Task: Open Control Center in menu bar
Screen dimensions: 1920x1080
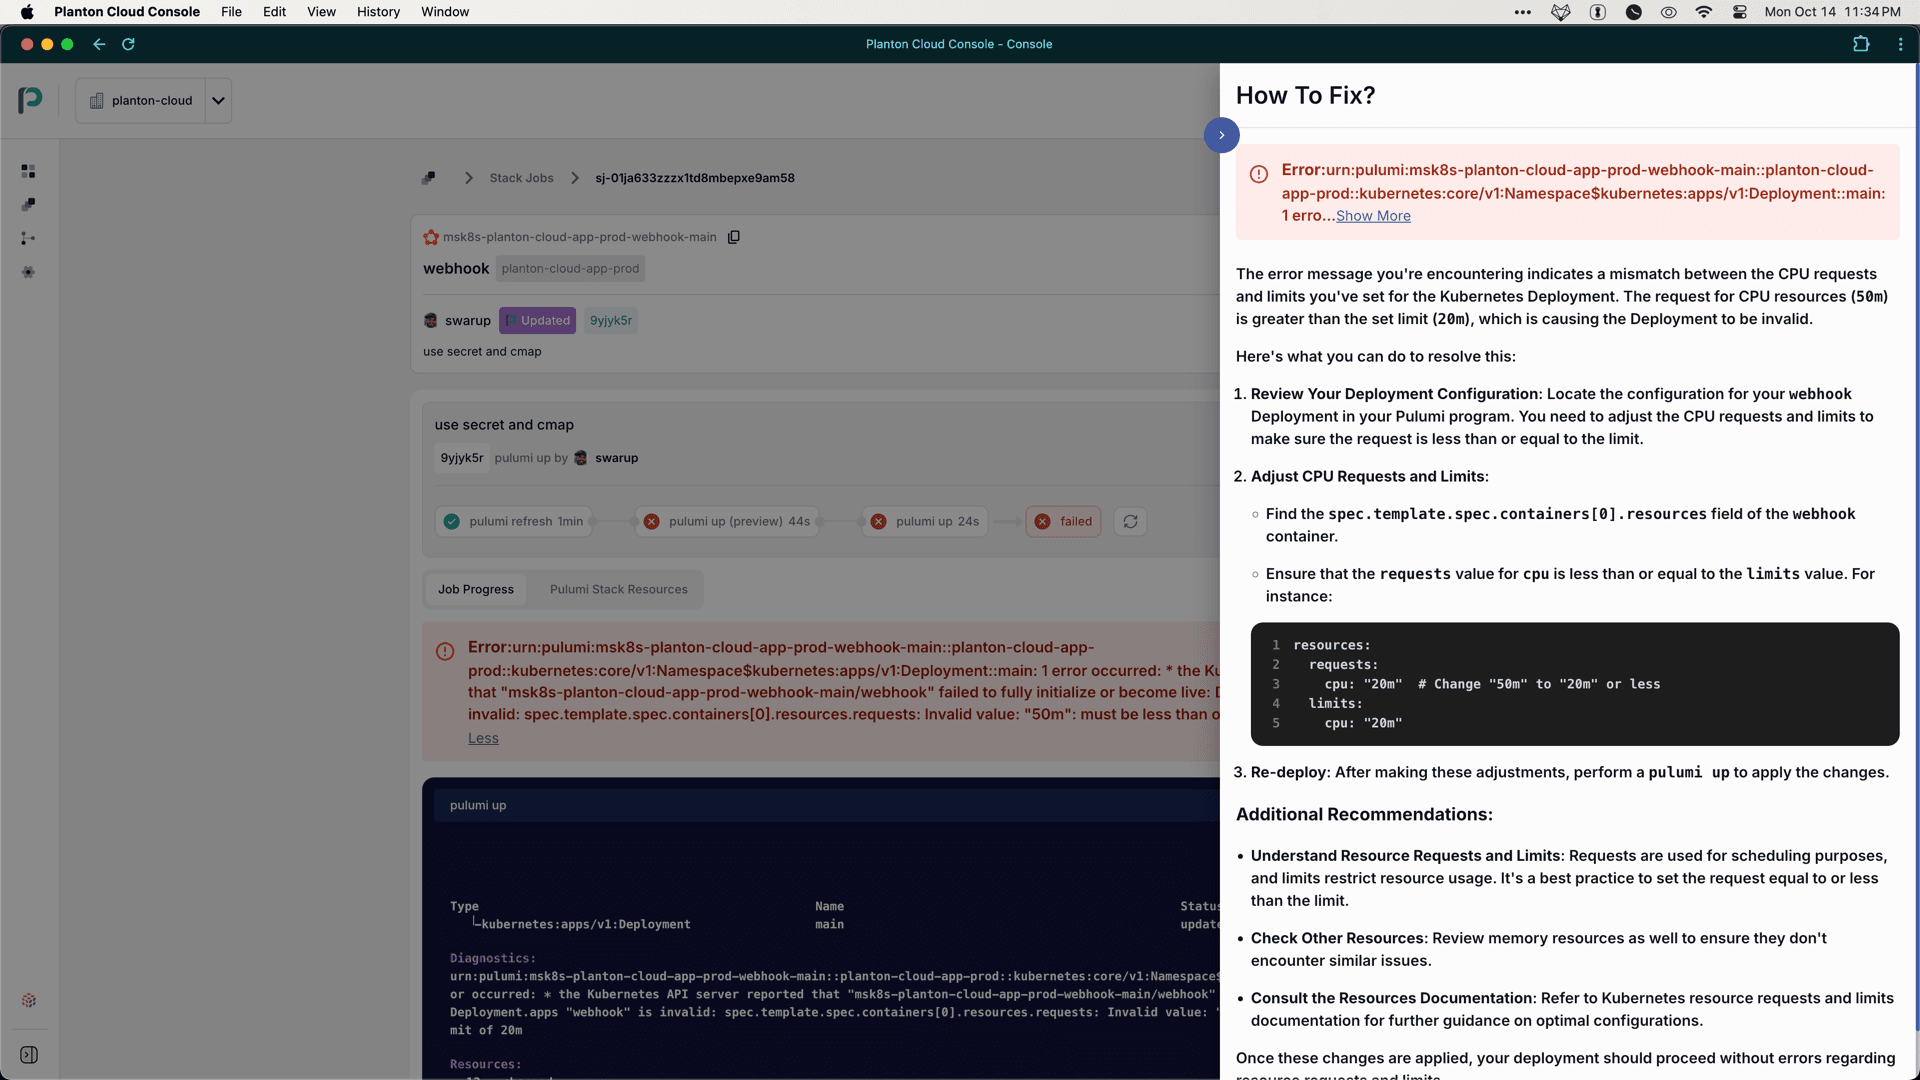Action: 1740,12
